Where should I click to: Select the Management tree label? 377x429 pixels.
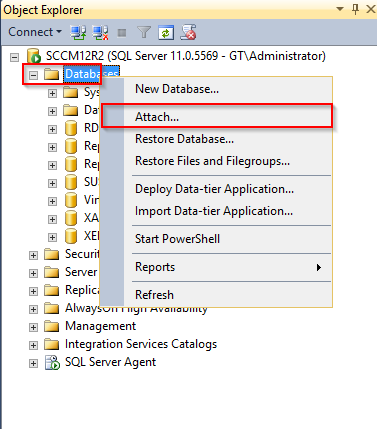pos(101,326)
